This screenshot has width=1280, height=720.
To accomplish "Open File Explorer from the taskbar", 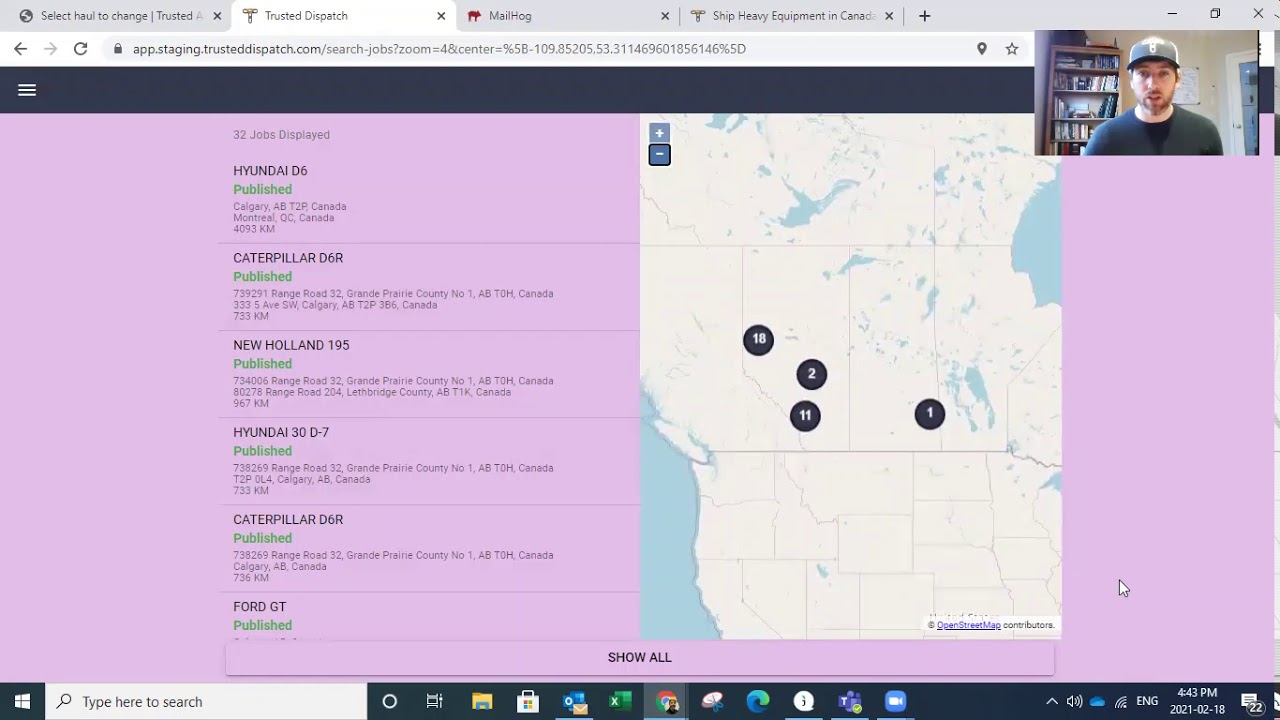I will [x=482, y=702].
